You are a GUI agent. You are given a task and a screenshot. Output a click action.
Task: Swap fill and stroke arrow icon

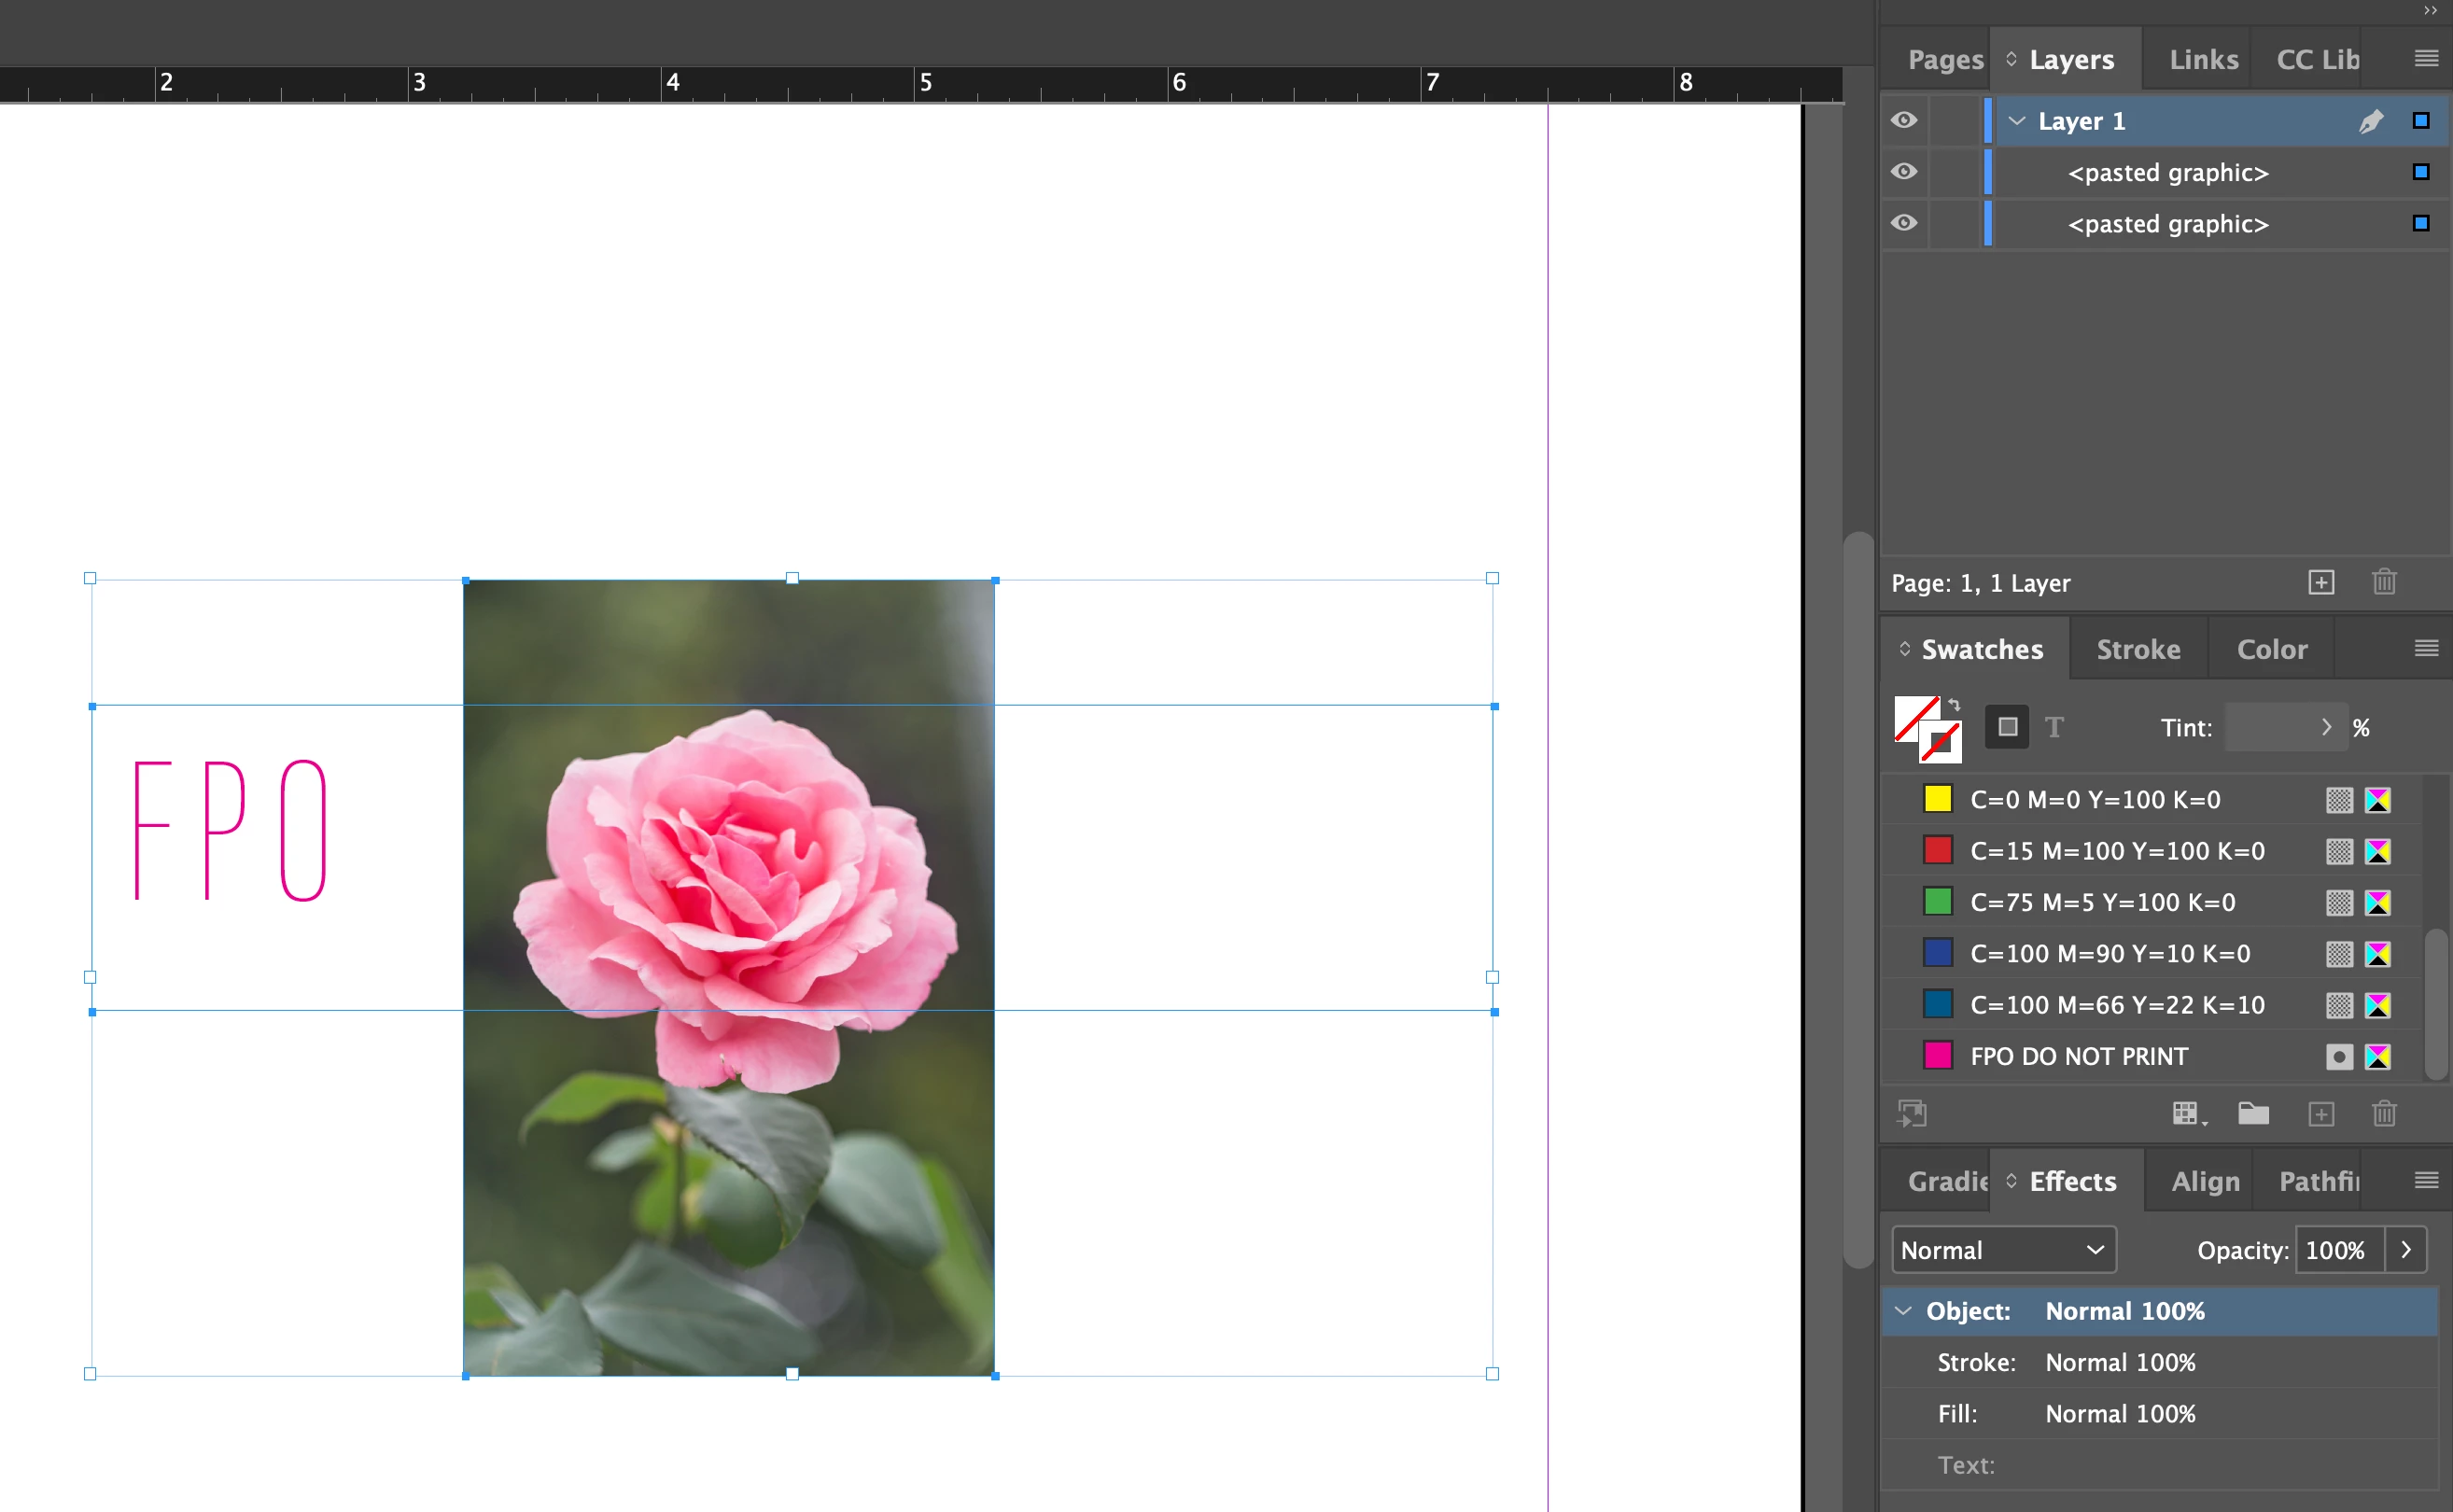1954,705
